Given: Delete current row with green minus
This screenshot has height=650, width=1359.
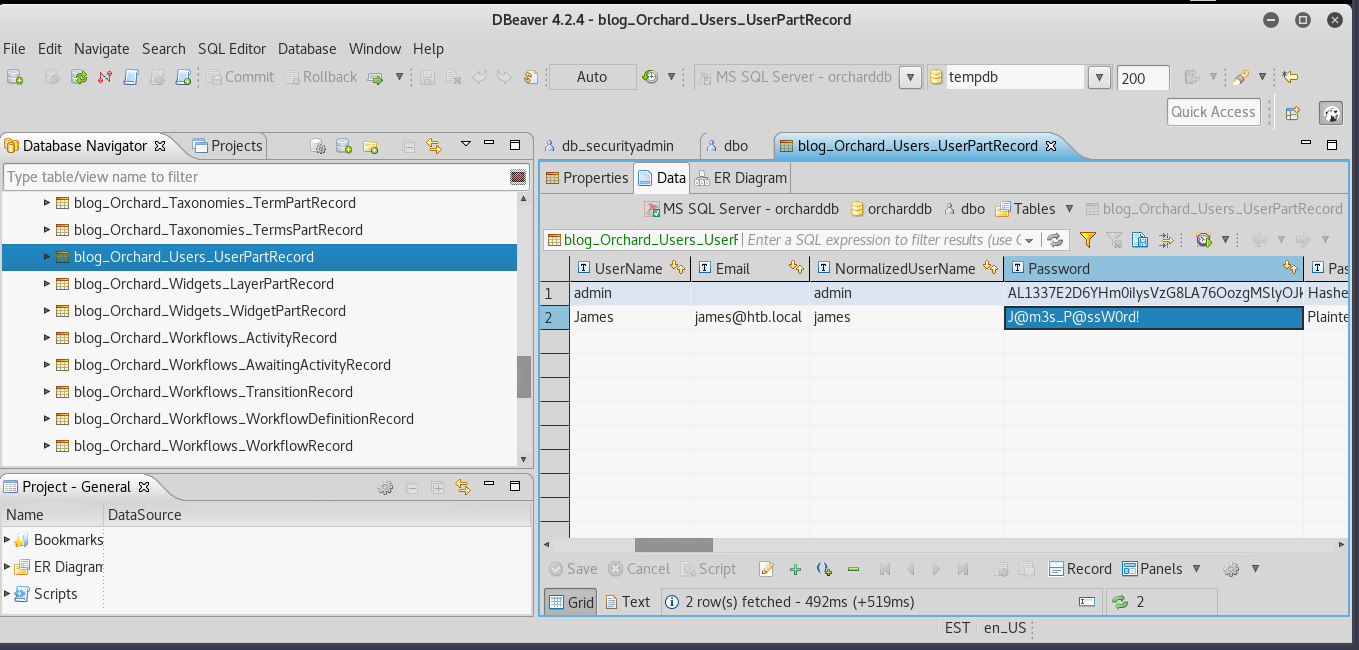Looking at the screenshot, I should point(853,569).
